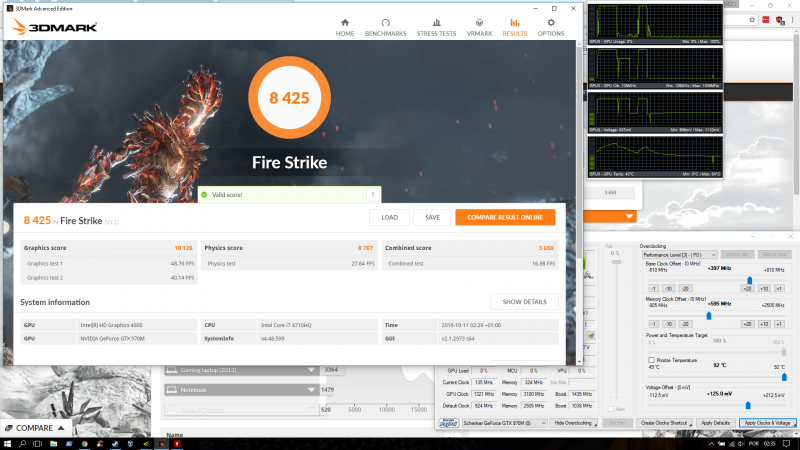This screenshot has height=450, width=800.
Task: Open the Stress Tests tab
Action: point(436,28)
